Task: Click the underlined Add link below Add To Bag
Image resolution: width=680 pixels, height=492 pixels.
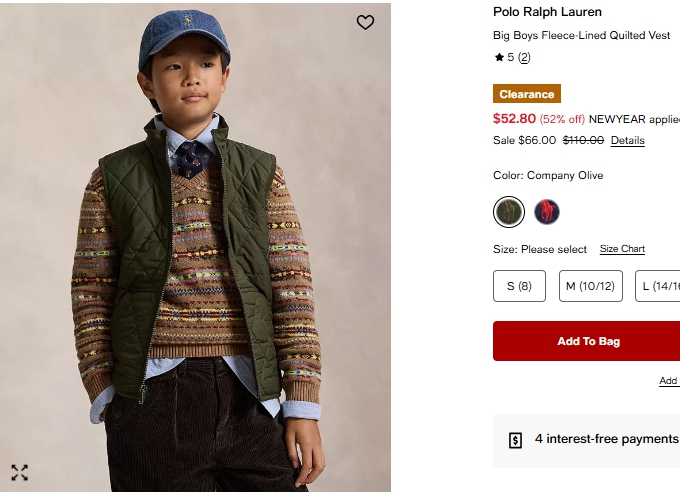Action: click(668, 381)
